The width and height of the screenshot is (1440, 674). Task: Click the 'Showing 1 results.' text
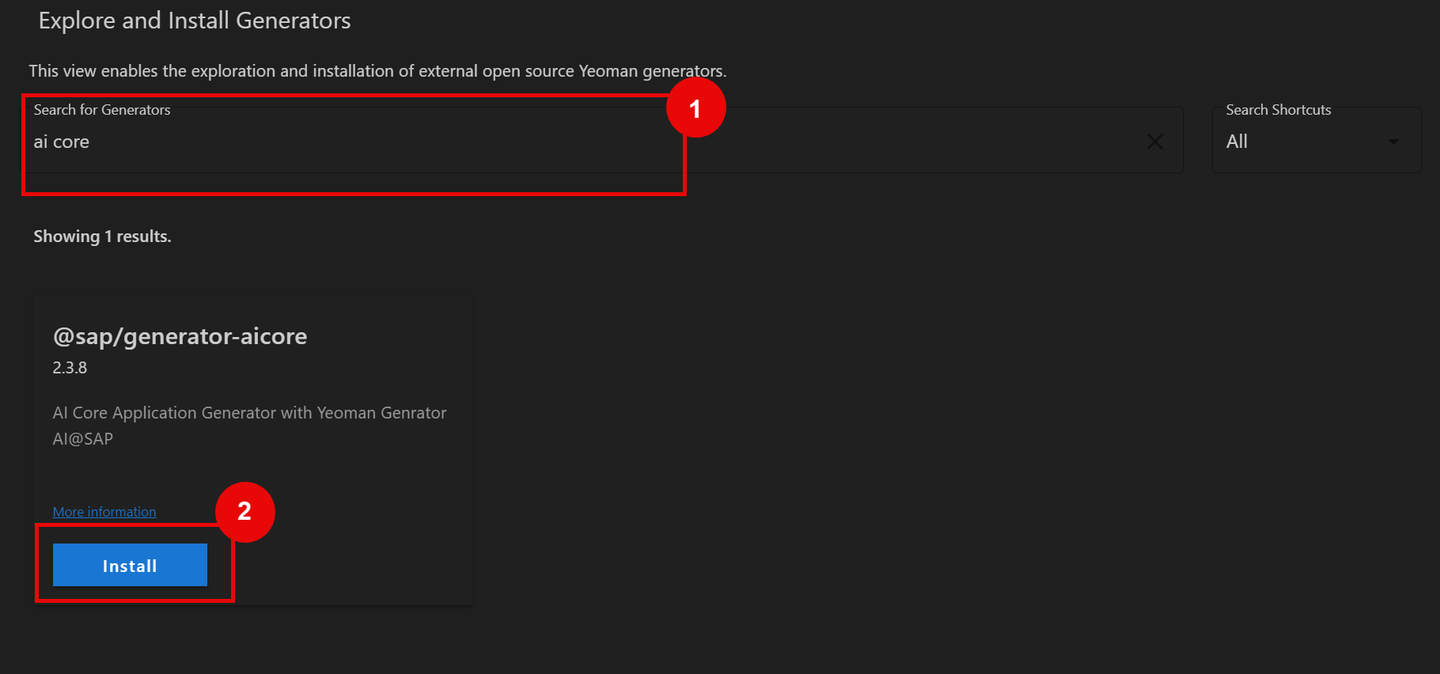pos(102,237)
